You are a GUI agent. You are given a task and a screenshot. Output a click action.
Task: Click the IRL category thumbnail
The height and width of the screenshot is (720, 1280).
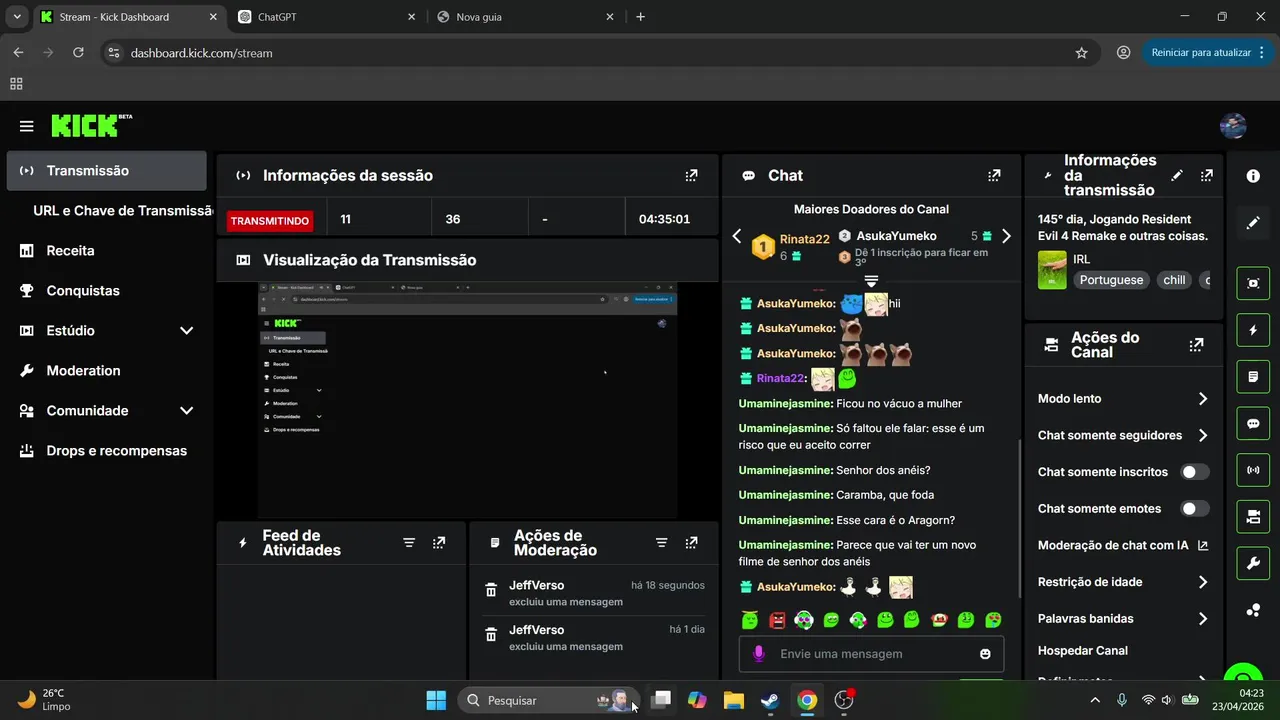1052,270
